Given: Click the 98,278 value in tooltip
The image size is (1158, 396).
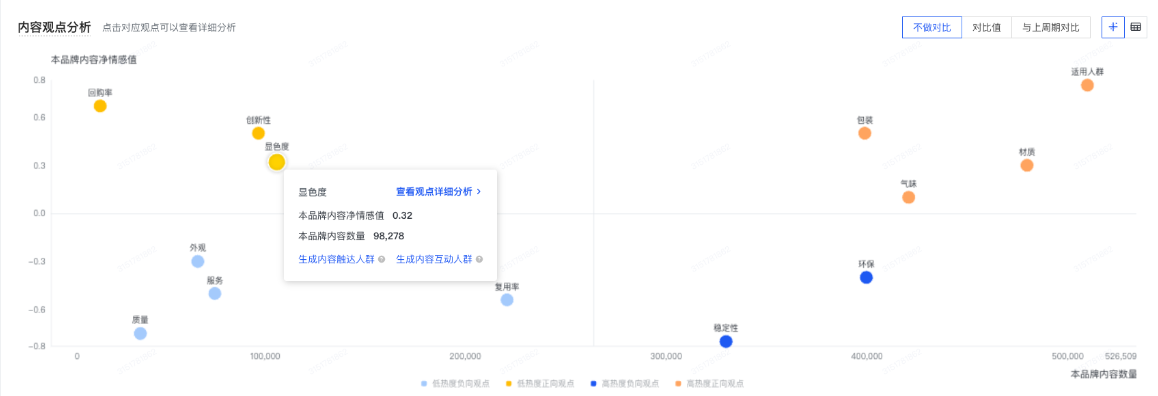Looking at the screenshot, I should pyautogui.click(x=388, y=236).
